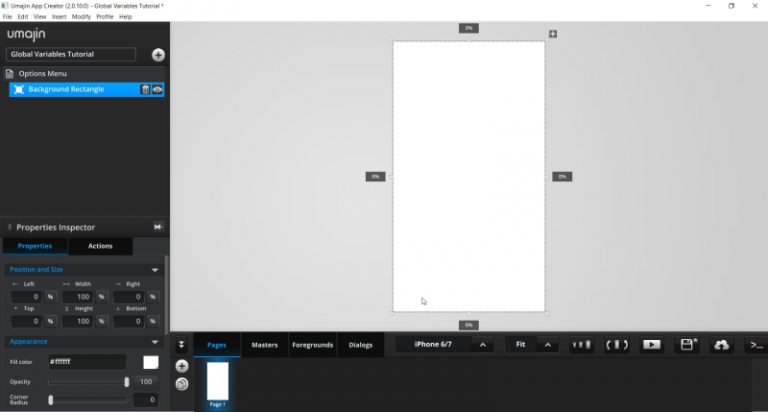
Task: Collapse the Position and Size section
Action: [x=155, y=270]
